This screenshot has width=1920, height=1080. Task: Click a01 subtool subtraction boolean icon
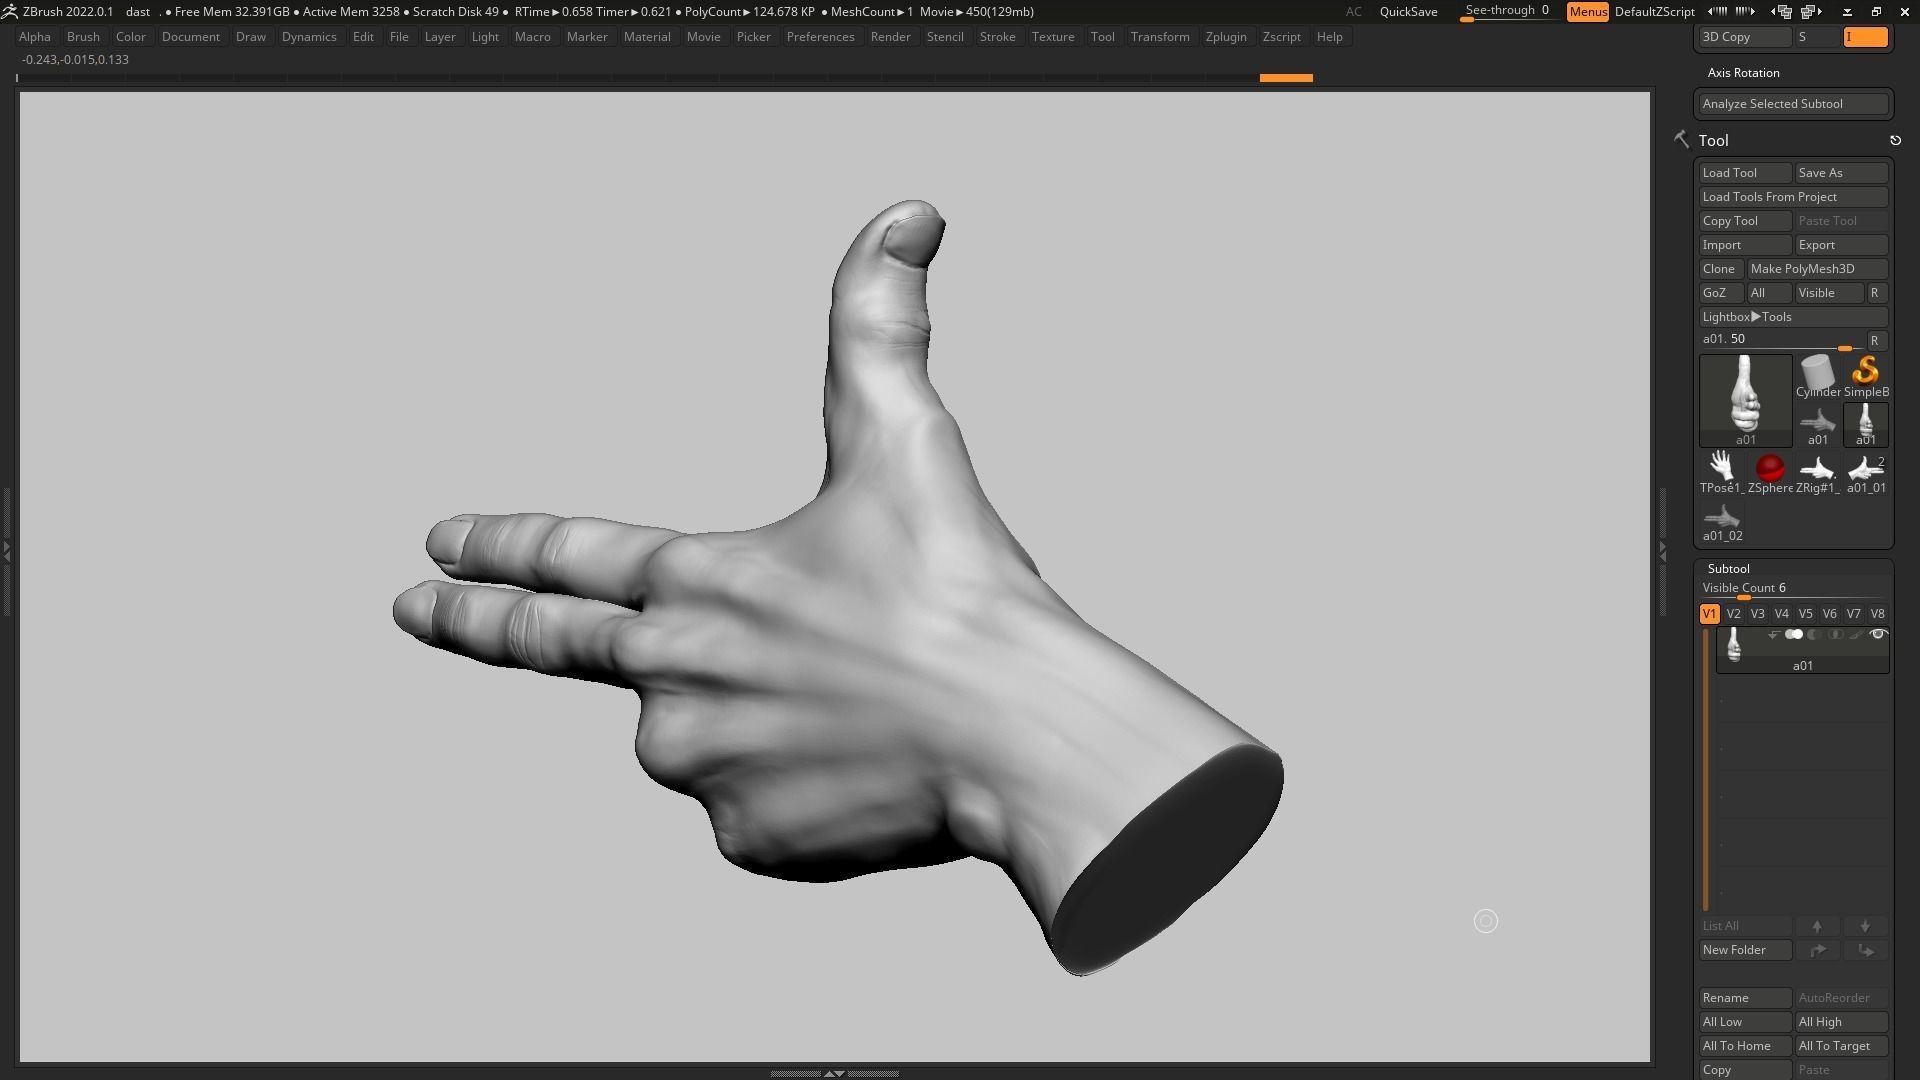click(x=1815, y=635)
